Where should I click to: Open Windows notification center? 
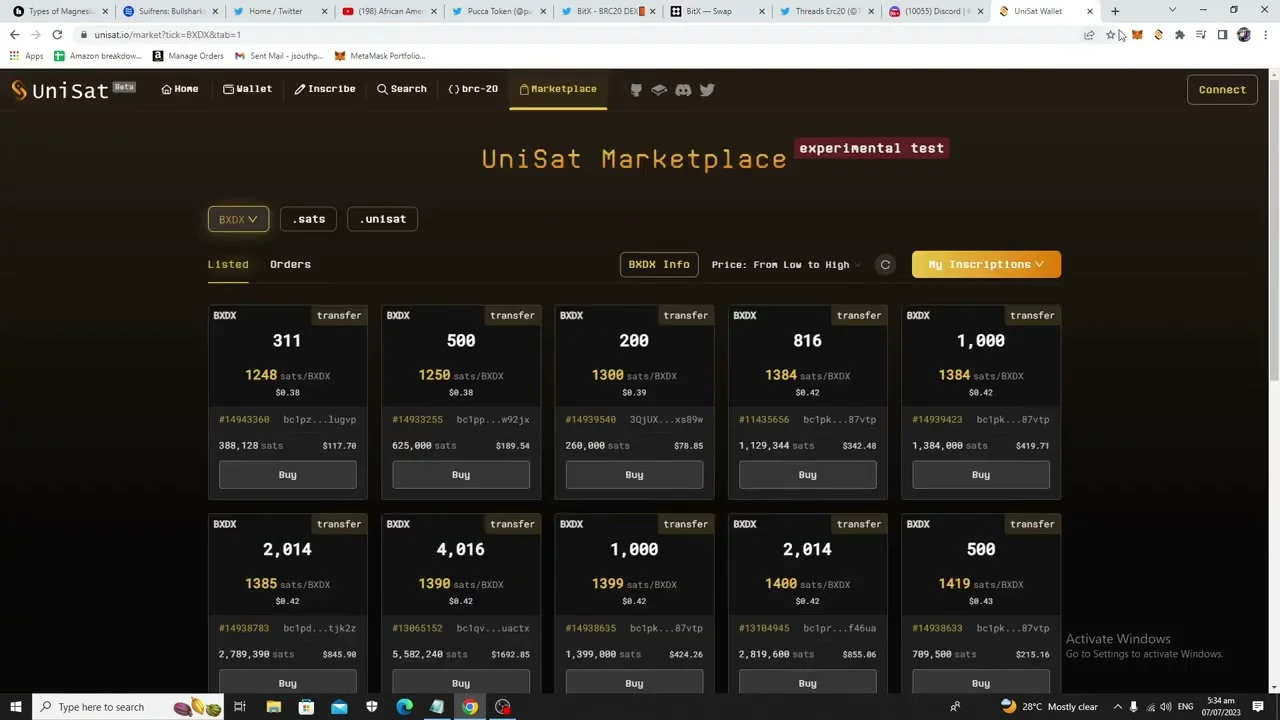1258,707
